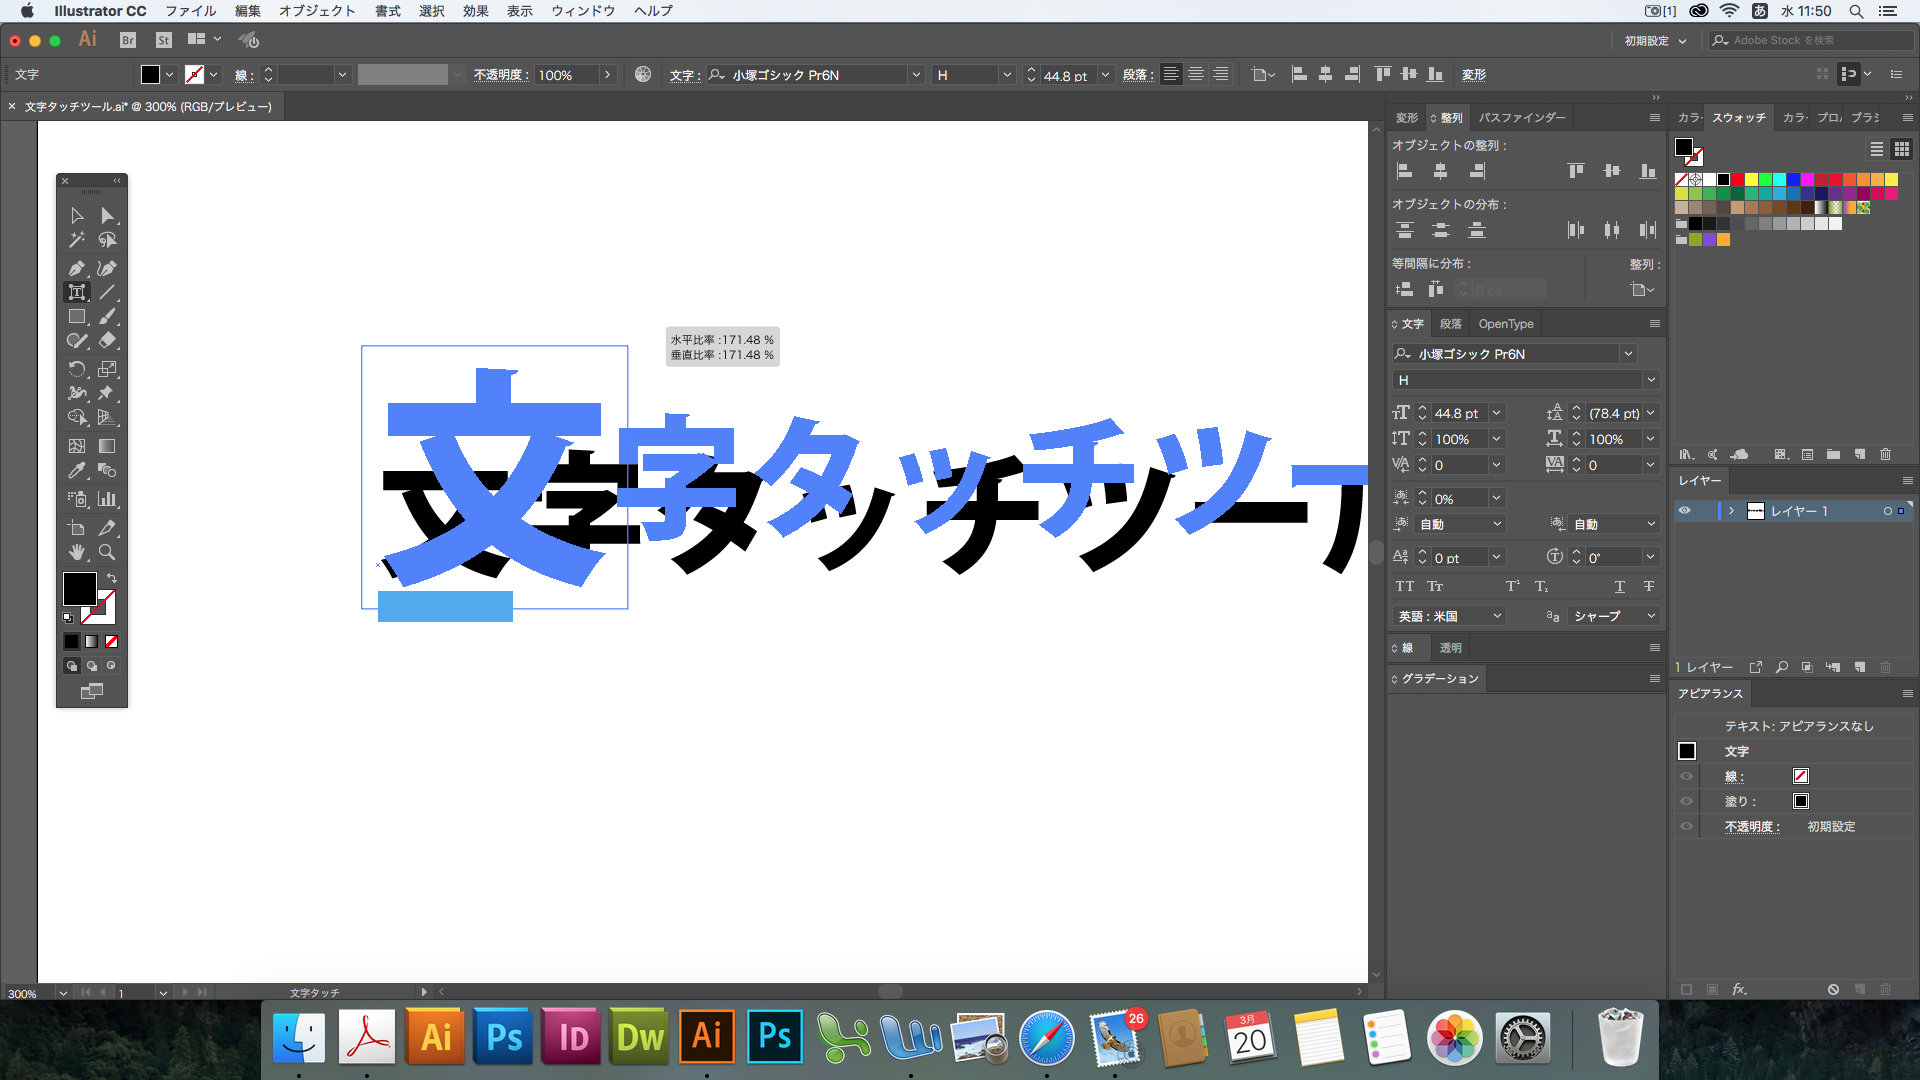1920x1080 pixels.
Task: Click the Reflect tool icon
Action: tap(76, 369)
